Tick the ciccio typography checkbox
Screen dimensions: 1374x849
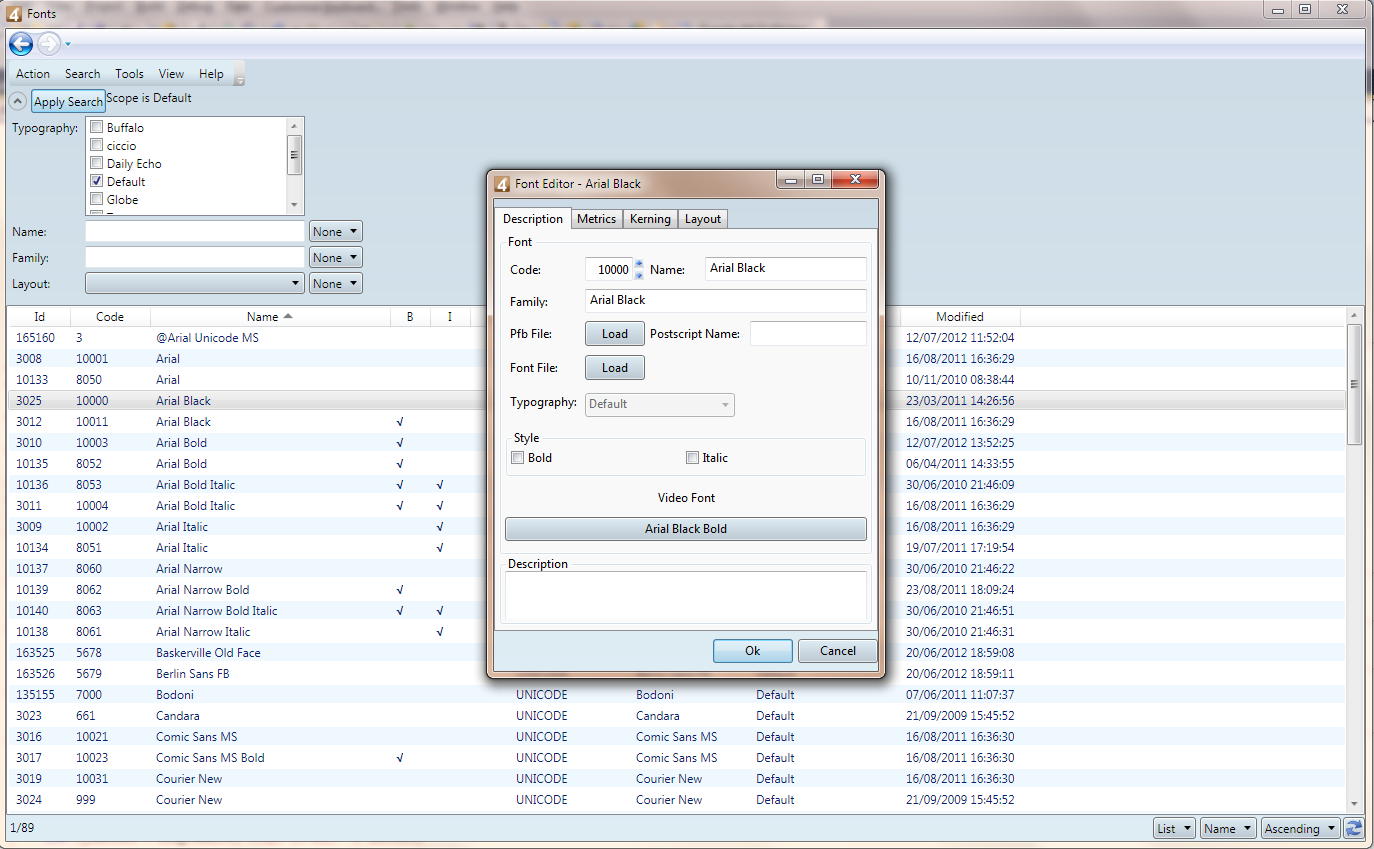point(97,146)
